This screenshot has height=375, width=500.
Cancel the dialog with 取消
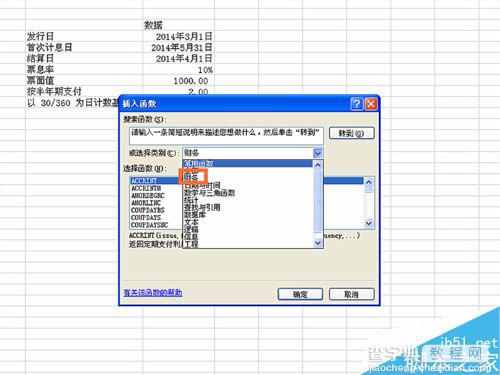[x=352, y=294]
